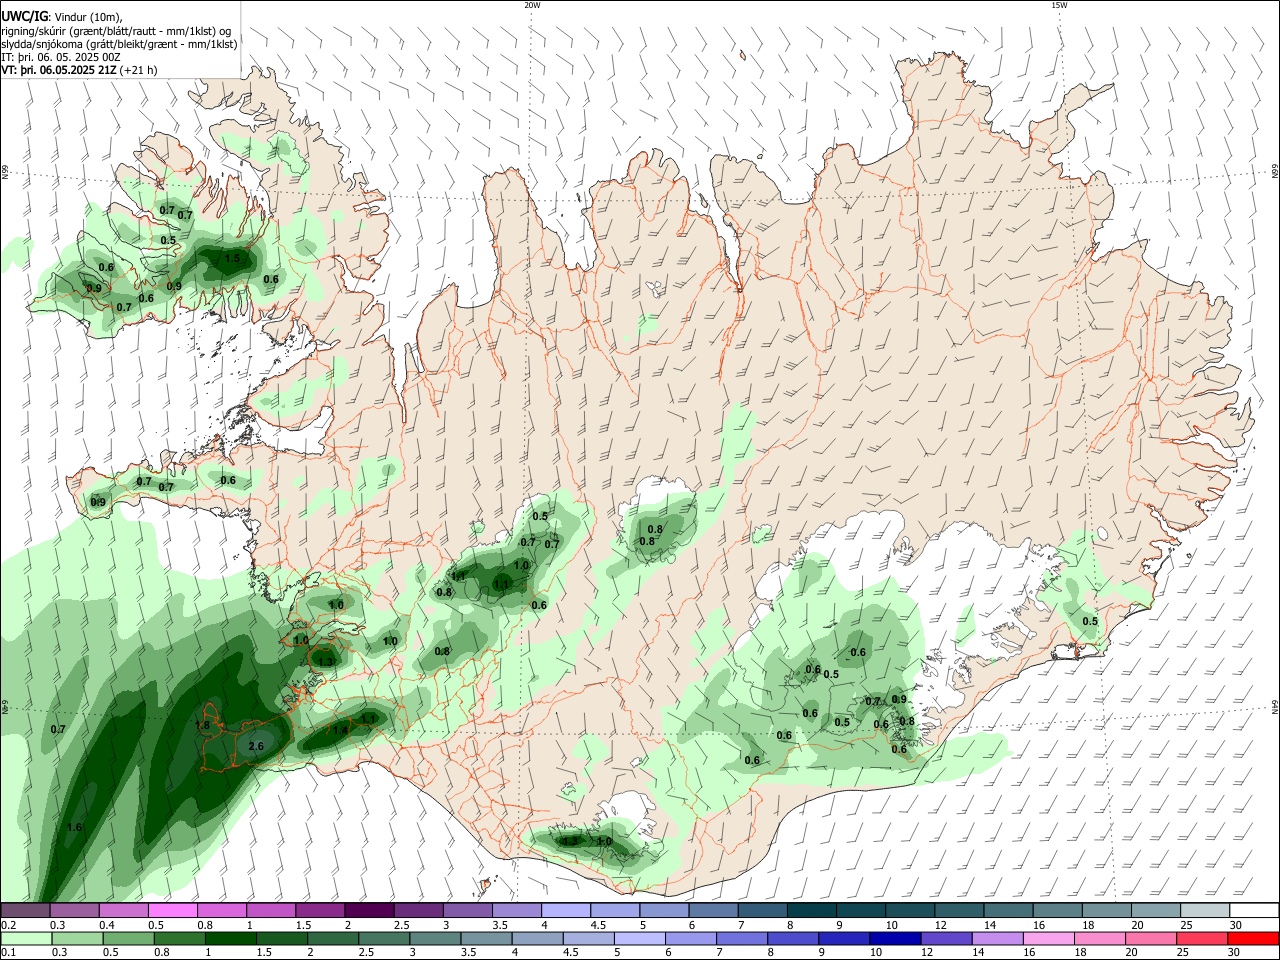Click the 'rigning/skúrir' legend description line
This screenshot has width=1280, height=960.
click(116, 31)
